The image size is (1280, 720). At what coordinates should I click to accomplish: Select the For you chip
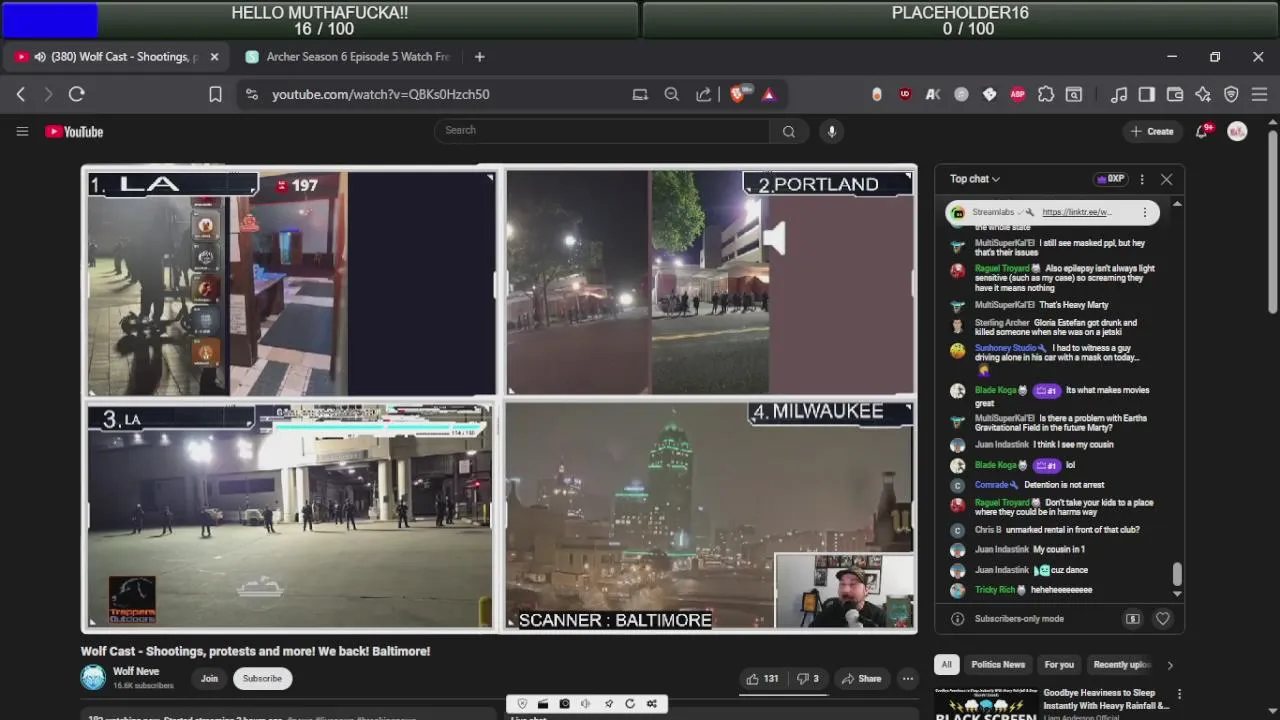[1059, 665]
